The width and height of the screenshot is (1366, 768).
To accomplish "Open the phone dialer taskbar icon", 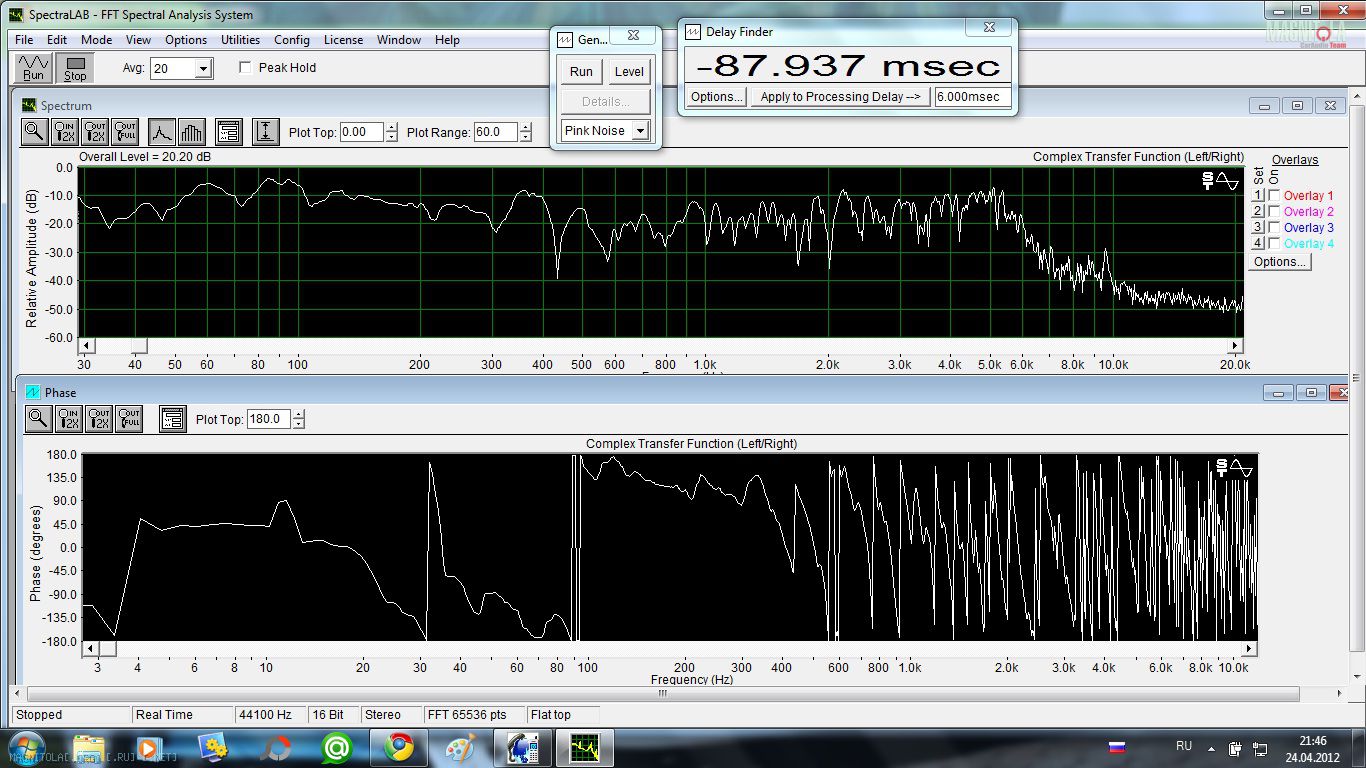I will point(522,748).
